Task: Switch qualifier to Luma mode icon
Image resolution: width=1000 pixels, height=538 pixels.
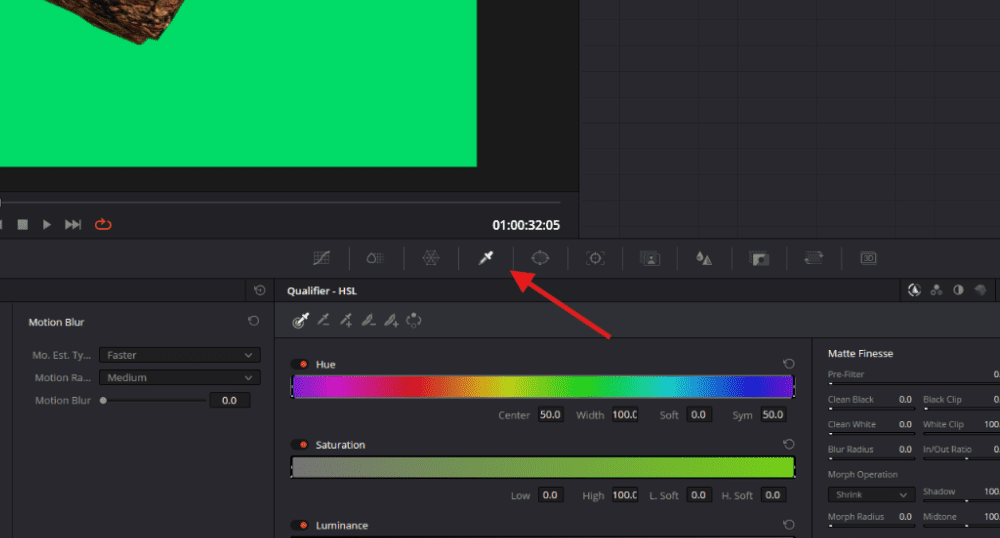Action: [959, 291]
